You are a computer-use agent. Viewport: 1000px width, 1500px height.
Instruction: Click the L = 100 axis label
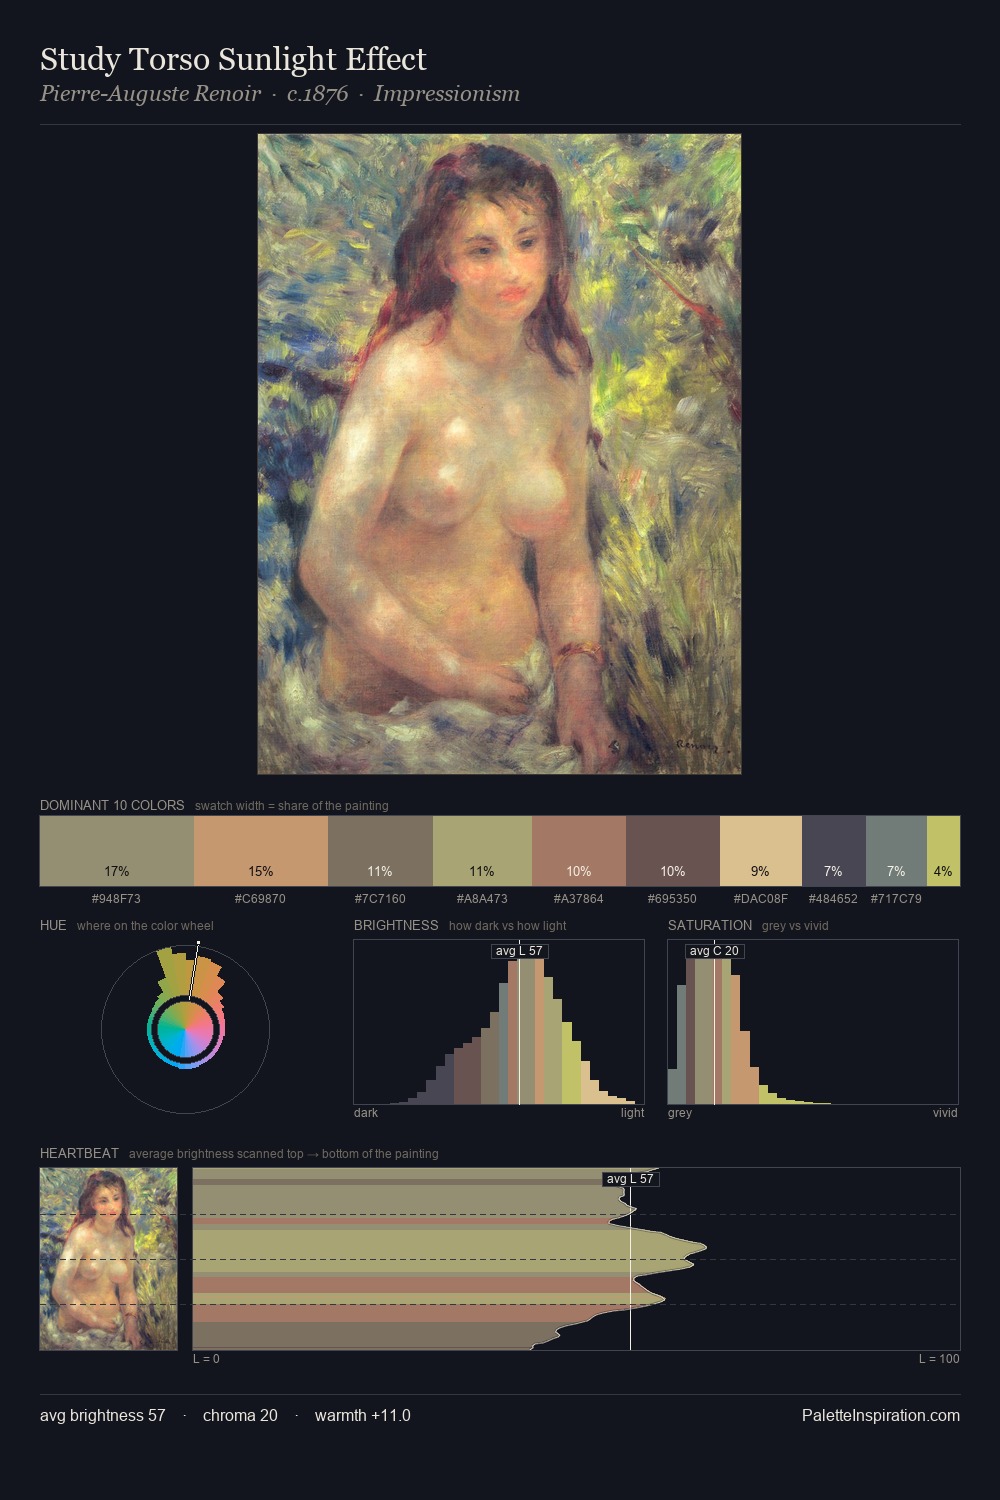(x=939, y=1359)
